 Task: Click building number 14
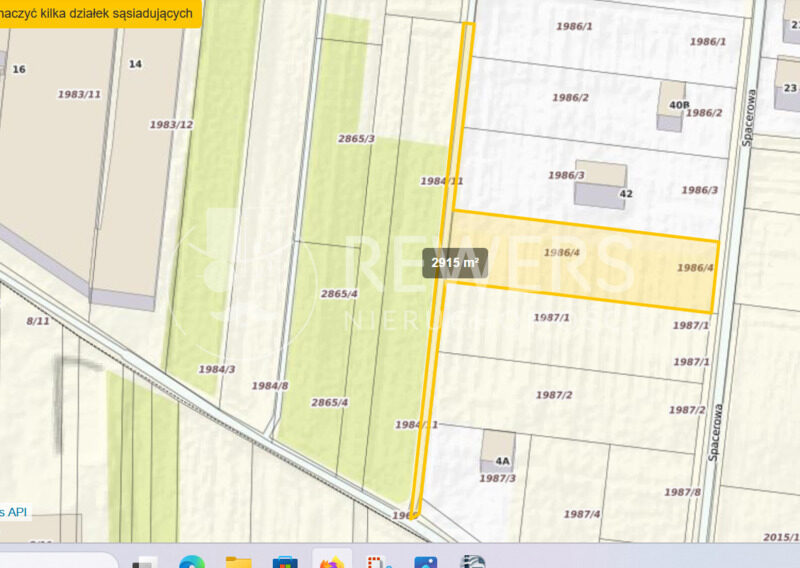click(x=135, y=64)
